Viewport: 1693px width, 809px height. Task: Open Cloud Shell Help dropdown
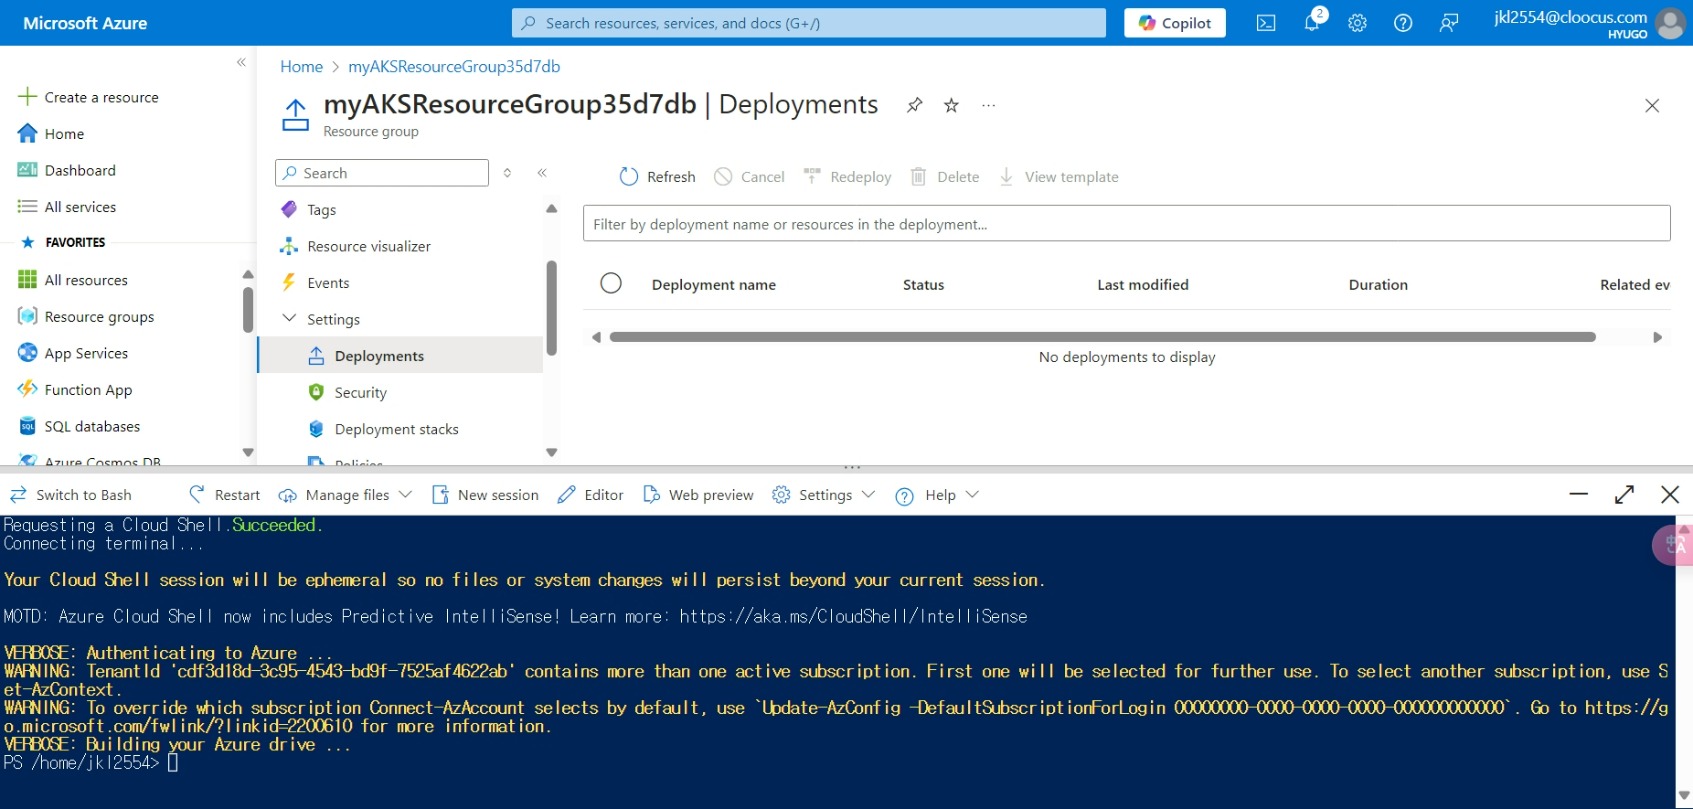[x=937, y=495]
